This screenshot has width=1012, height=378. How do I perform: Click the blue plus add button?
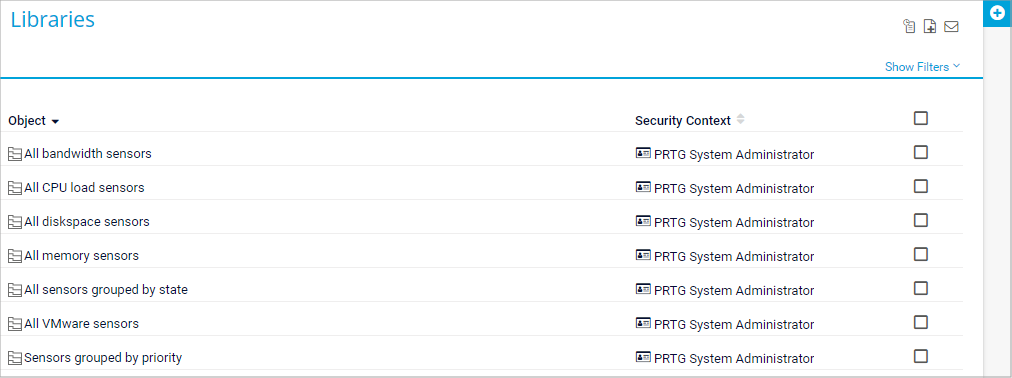(997, 14)
